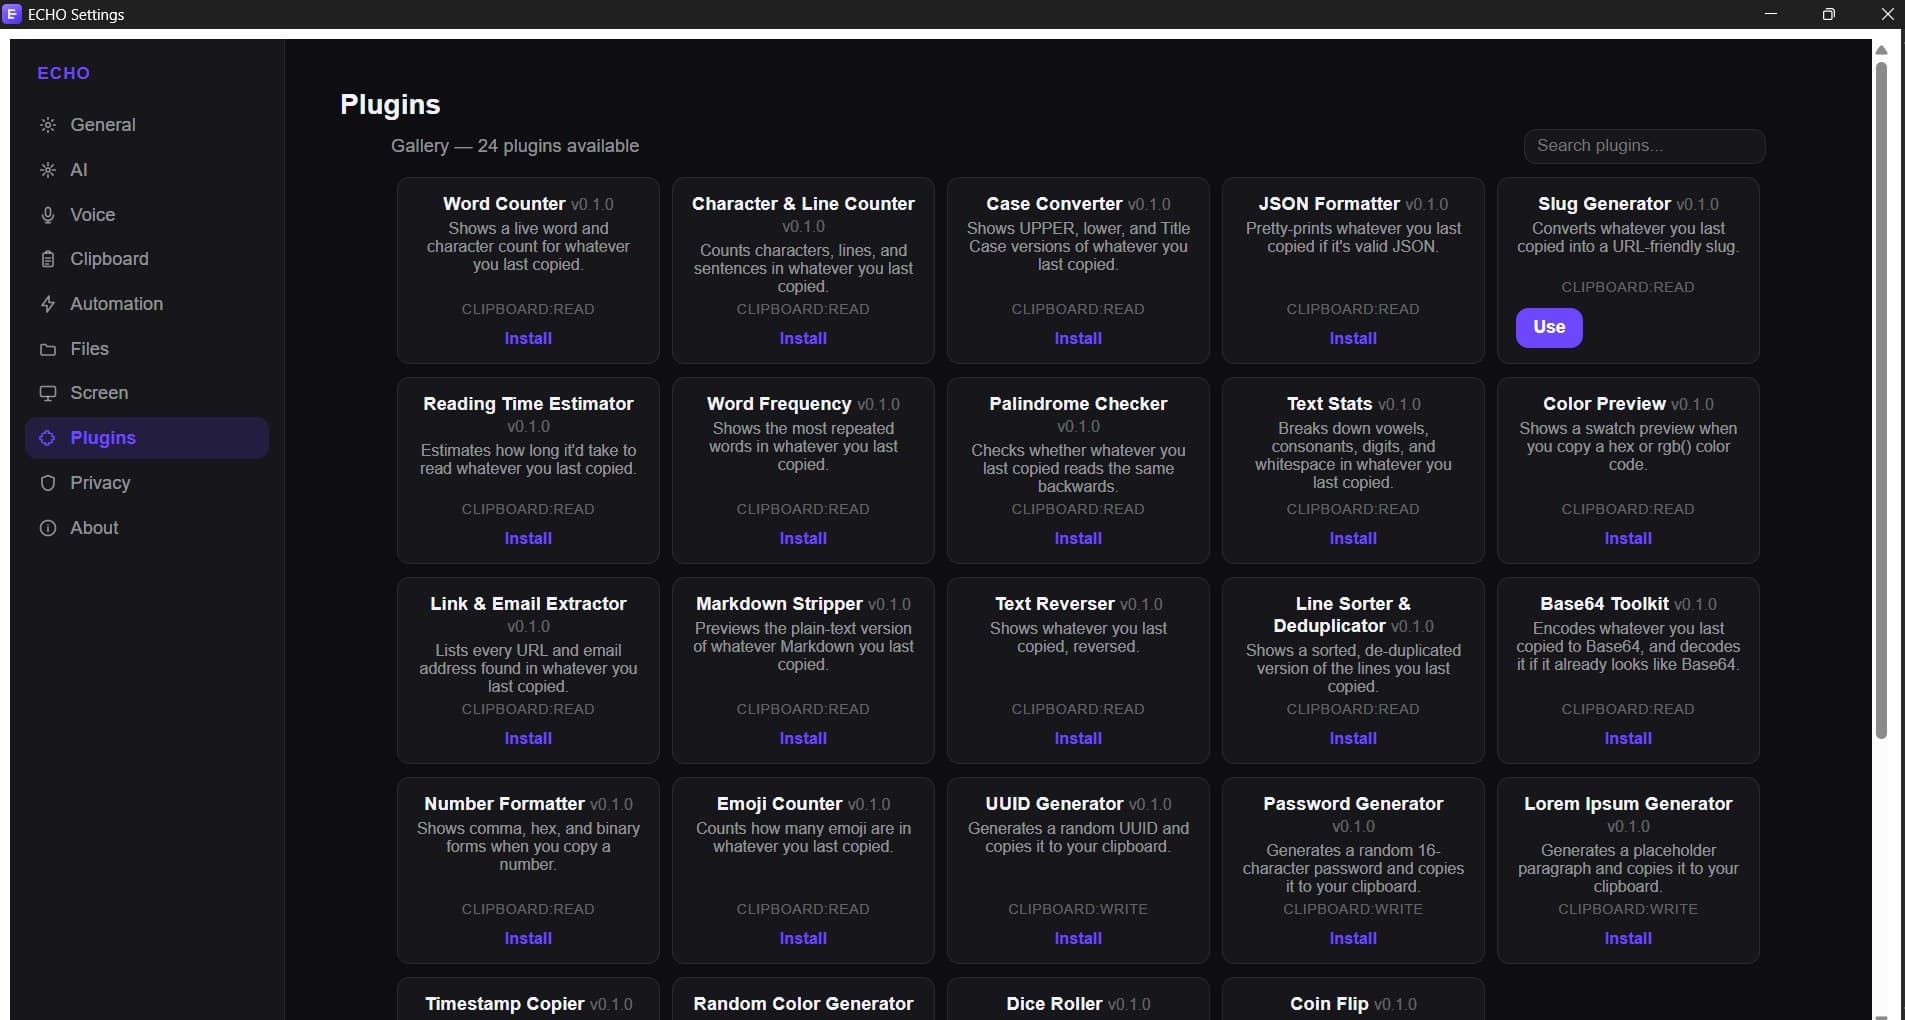The width and height of the screenshot is (1905, 1020).
Task: Click the Plugins puzzle icon in the sidebar
Action: point(47,438)
